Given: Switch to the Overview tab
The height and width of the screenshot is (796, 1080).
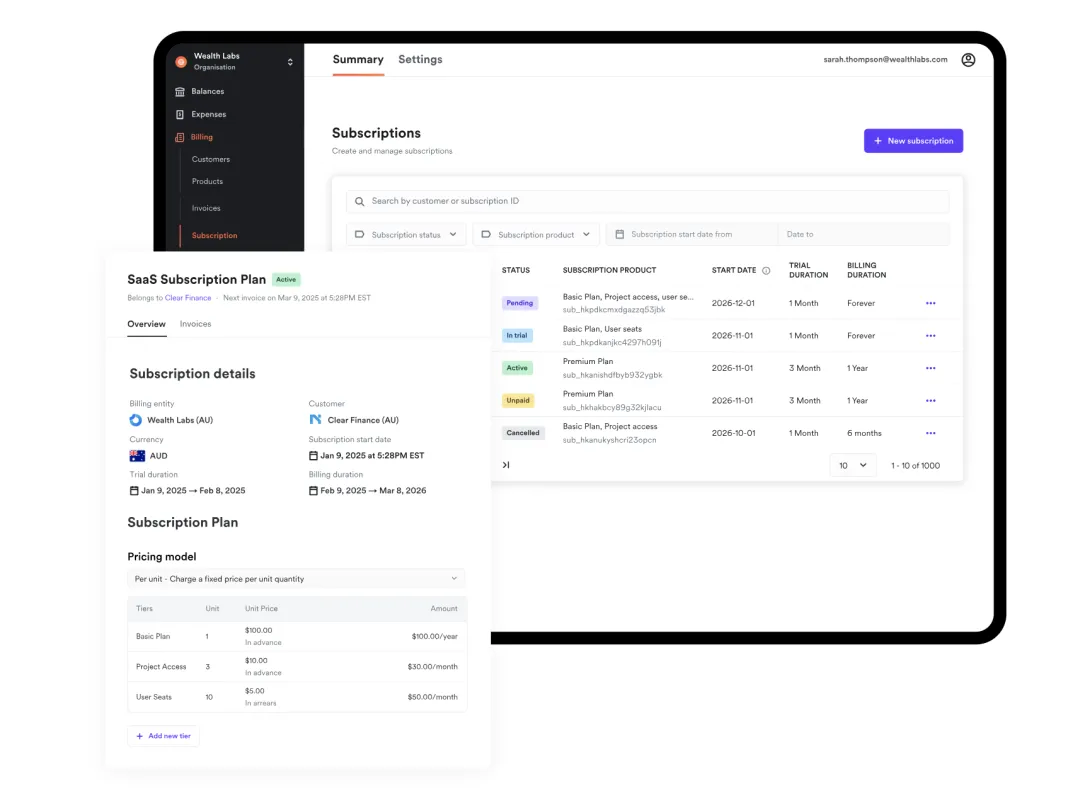Looking at the screenshot, I should [x=146, y=324].
